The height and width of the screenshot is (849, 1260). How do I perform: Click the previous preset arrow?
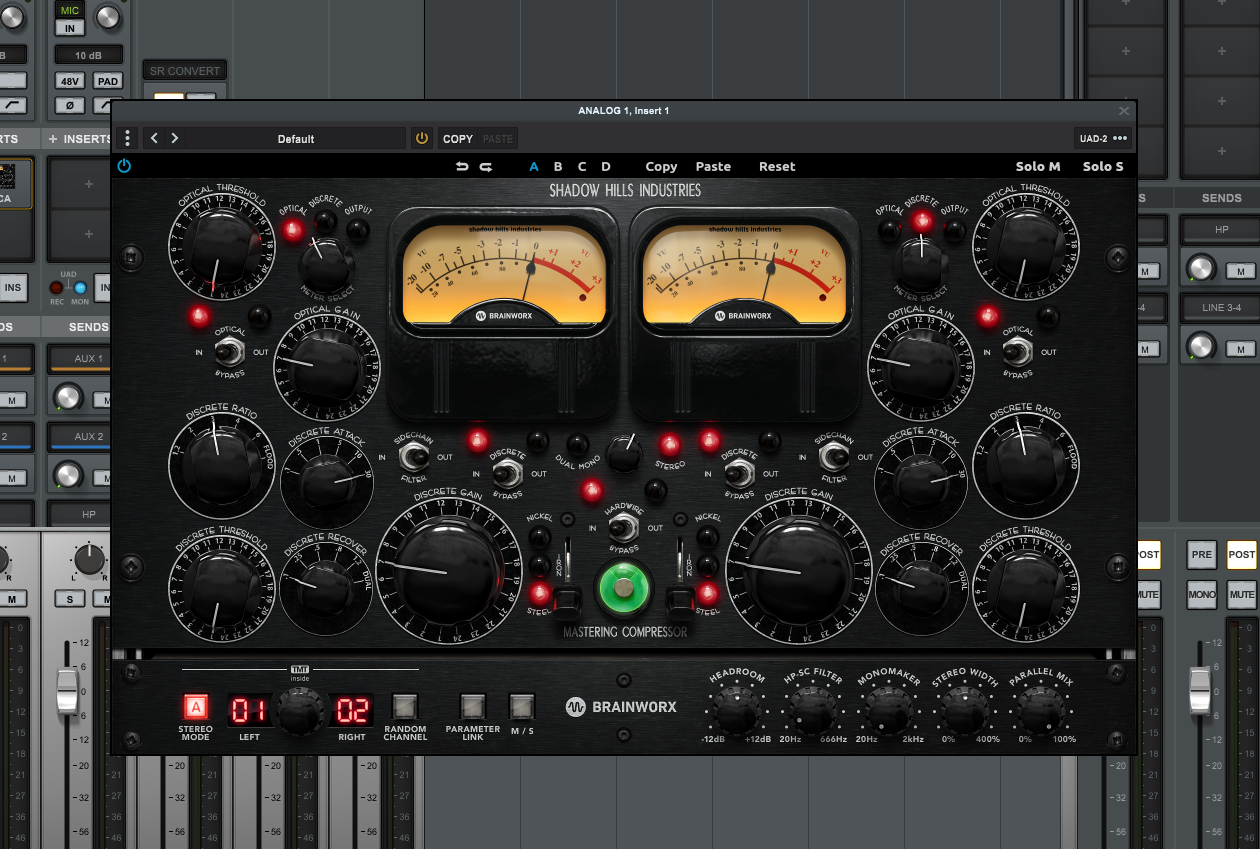[x=153, y=138]
